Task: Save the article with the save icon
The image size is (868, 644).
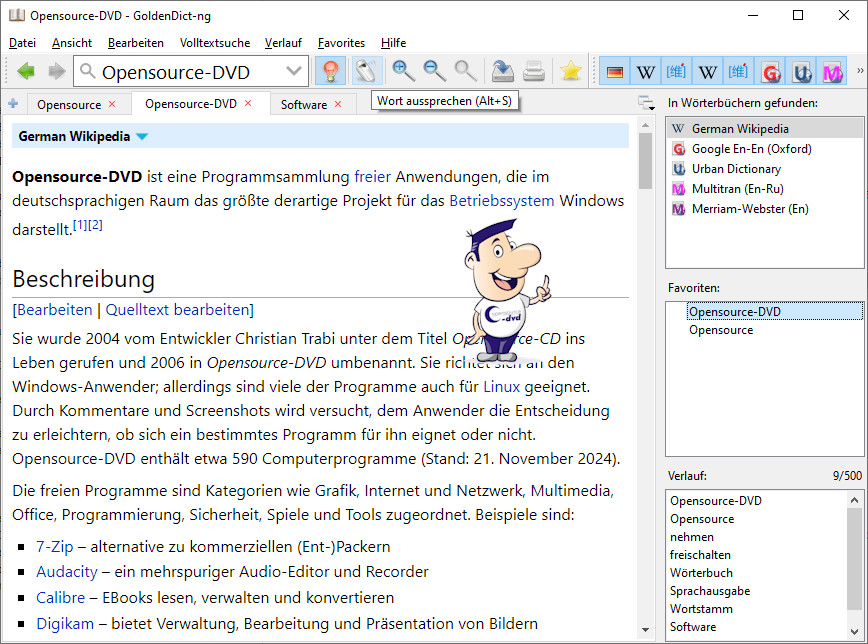Action: [502, 71]
